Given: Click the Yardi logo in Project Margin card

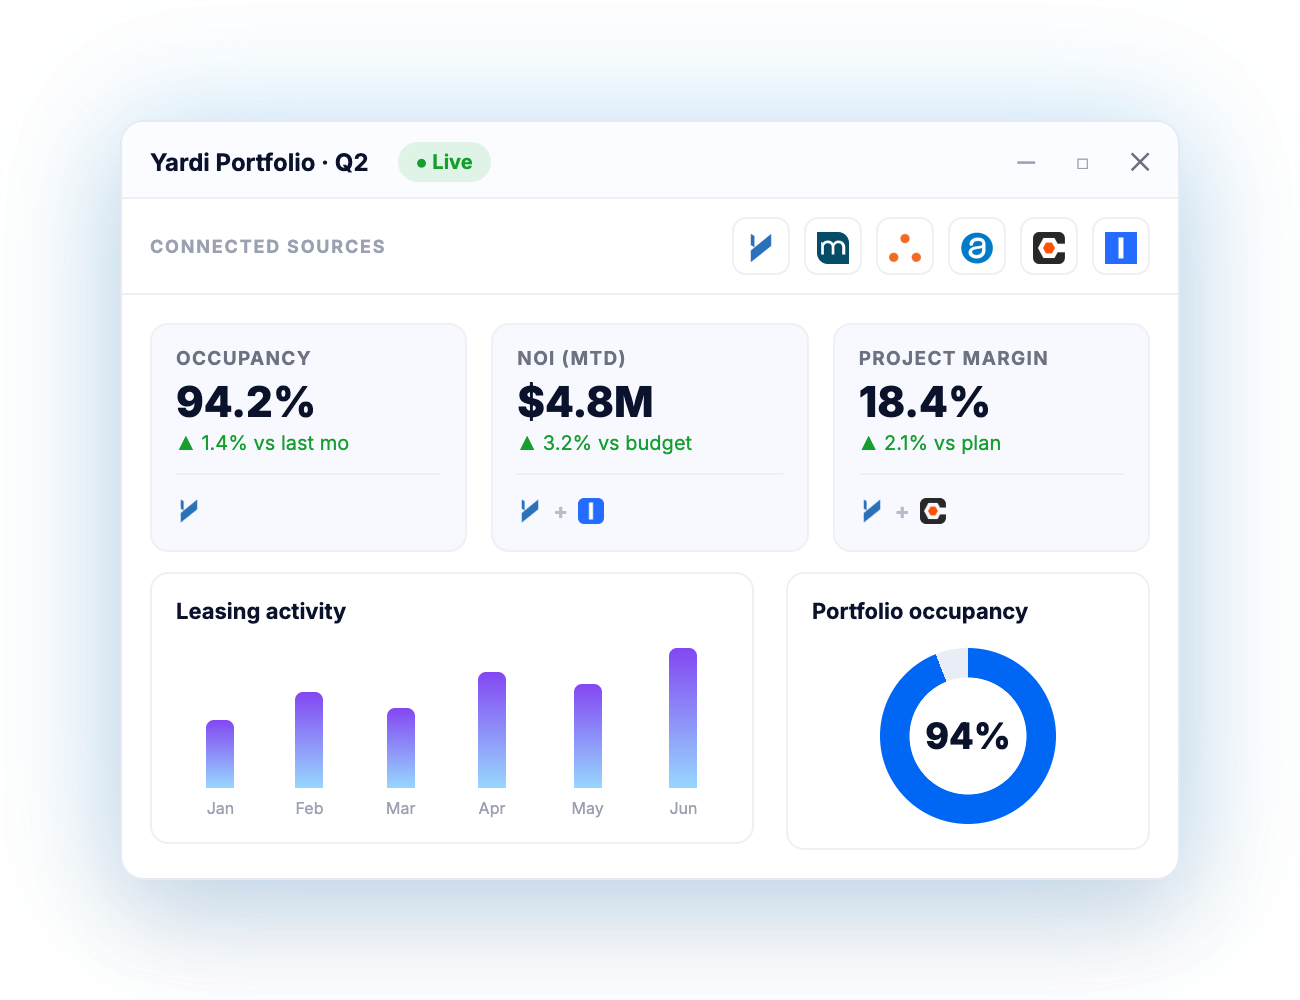Looking at the screenshot, I should pyautogui.click(x=872, y=511).
